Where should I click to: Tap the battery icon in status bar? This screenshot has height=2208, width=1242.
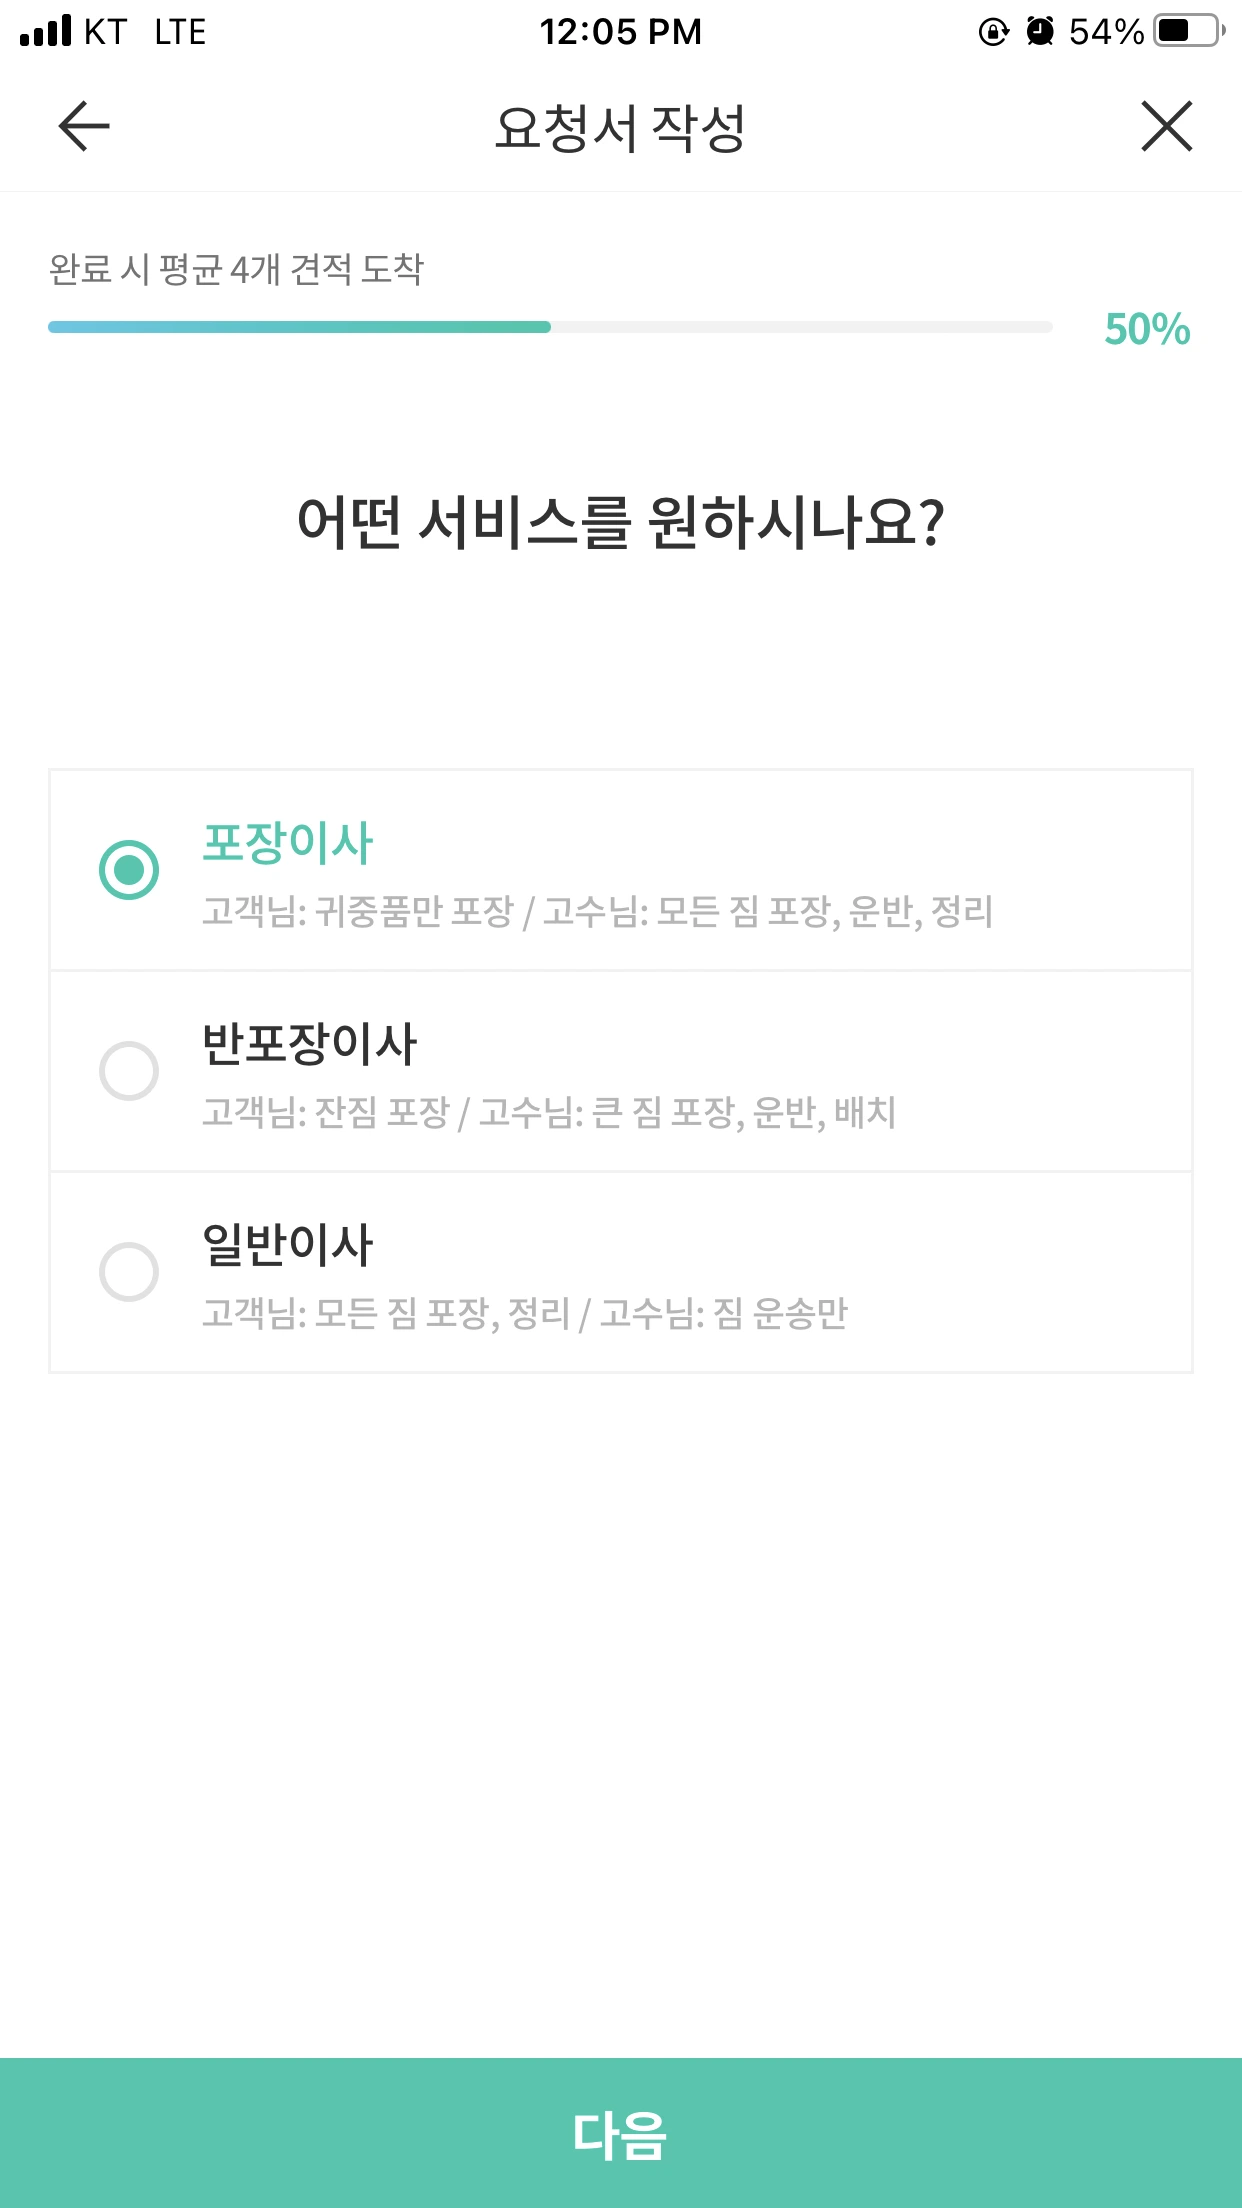pos(1190,31)
